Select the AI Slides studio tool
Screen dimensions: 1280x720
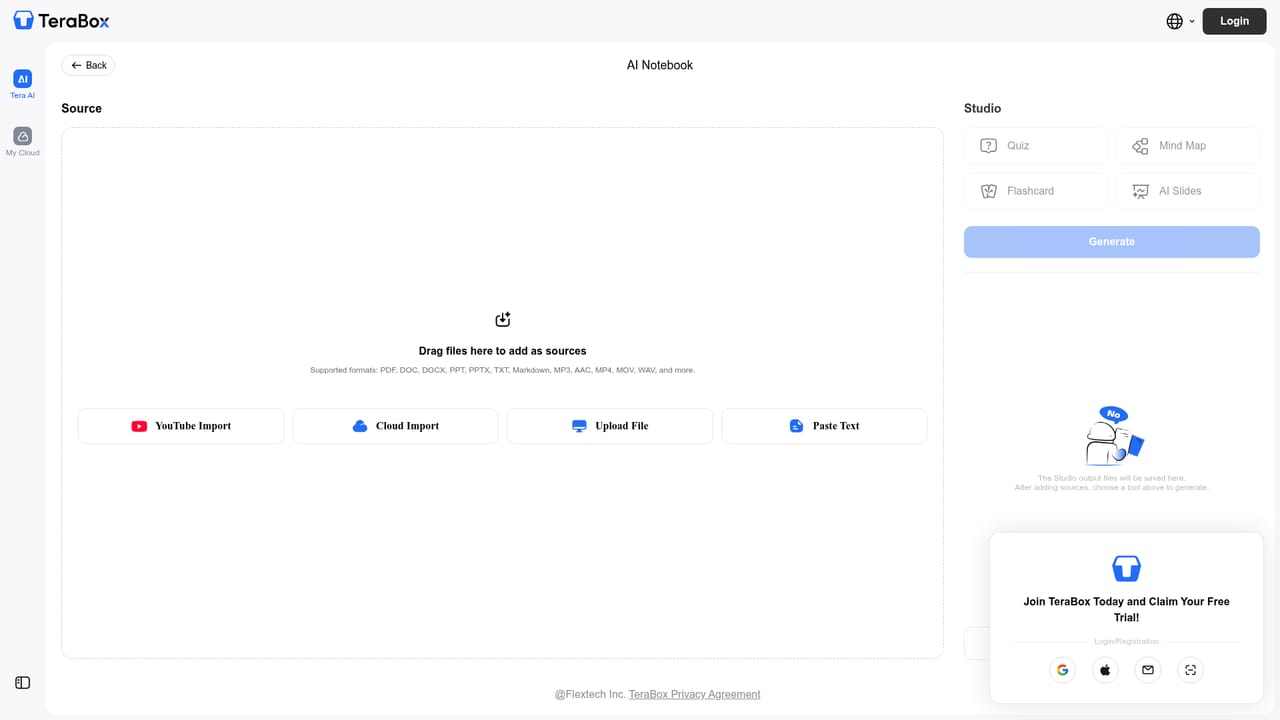pyautogui.click(x=1188, y=191)
